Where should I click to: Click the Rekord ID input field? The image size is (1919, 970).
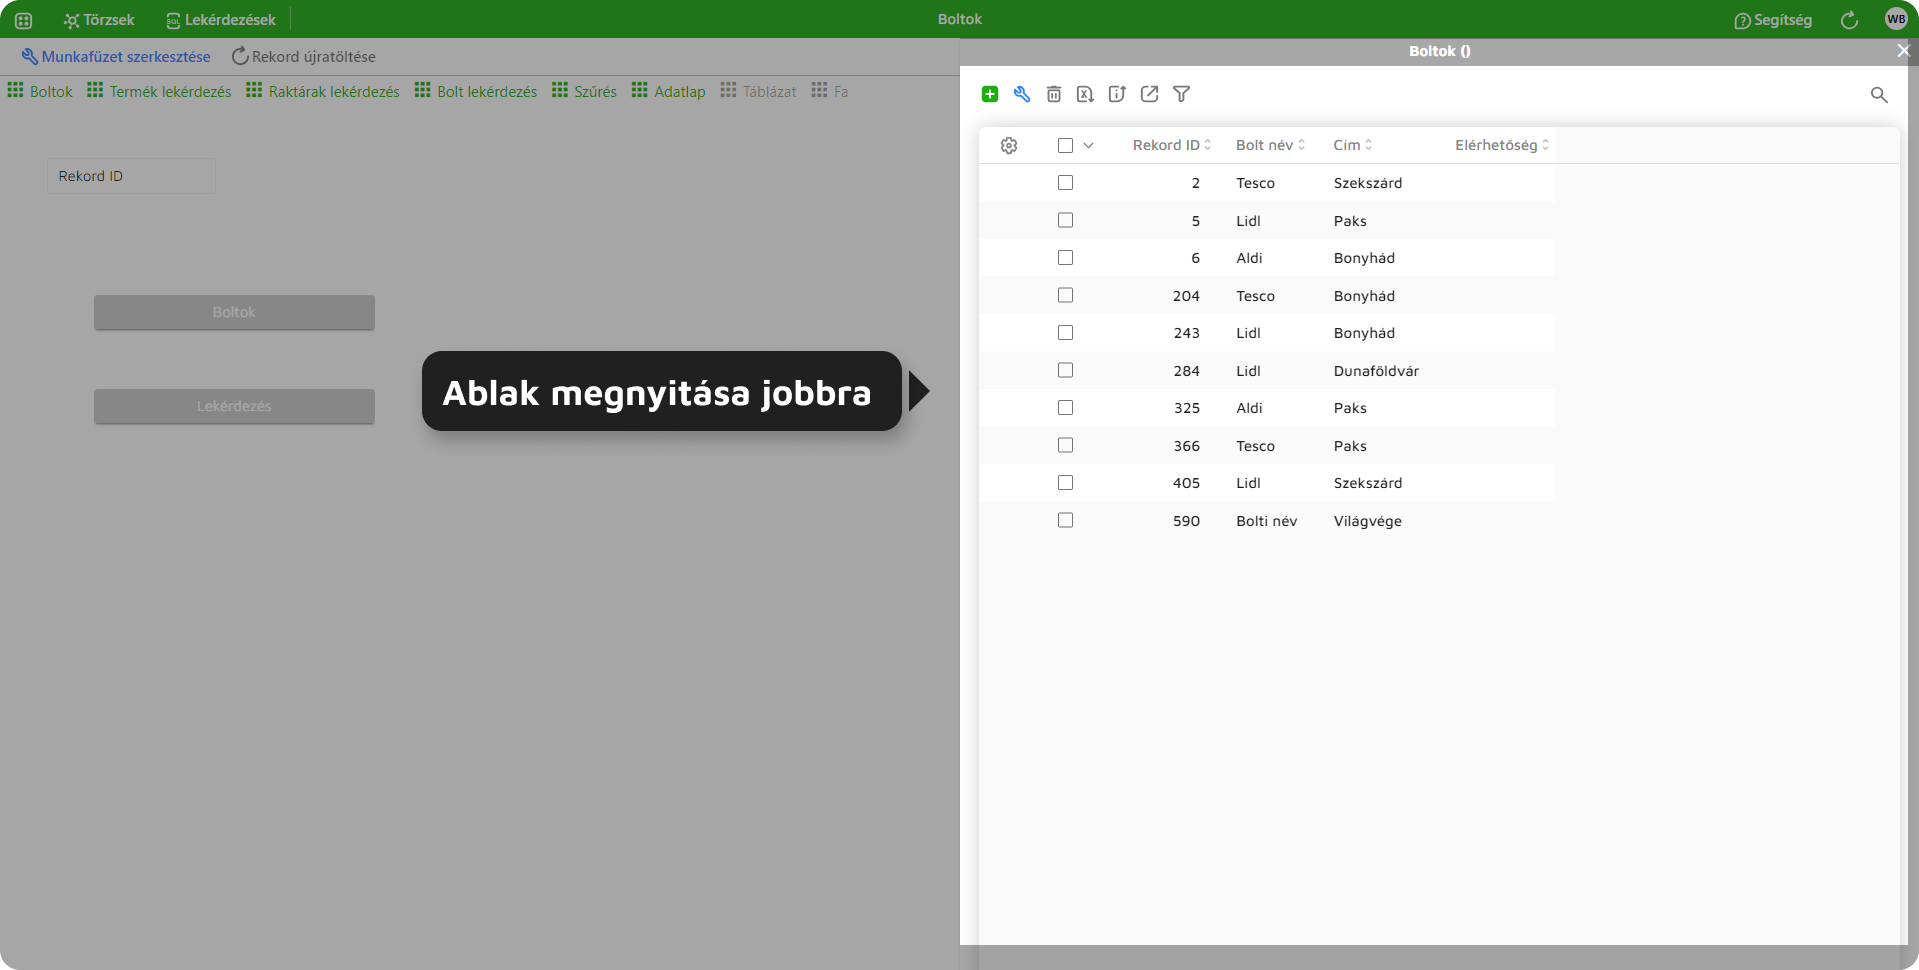click(131, 176)
